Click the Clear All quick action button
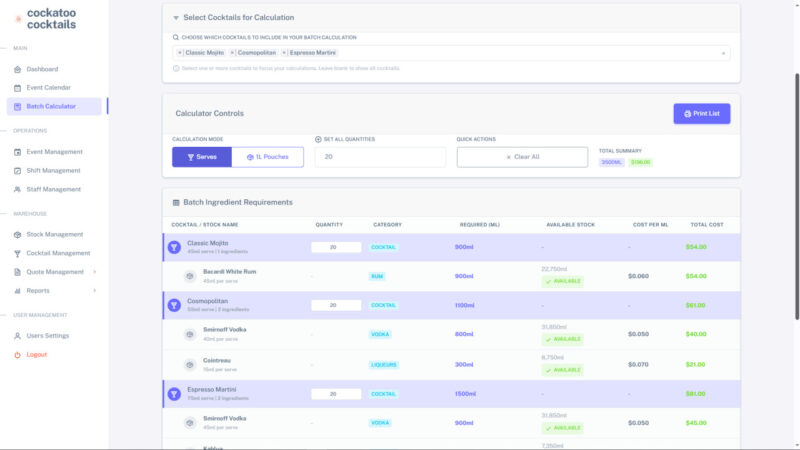 tap(522, 157)
